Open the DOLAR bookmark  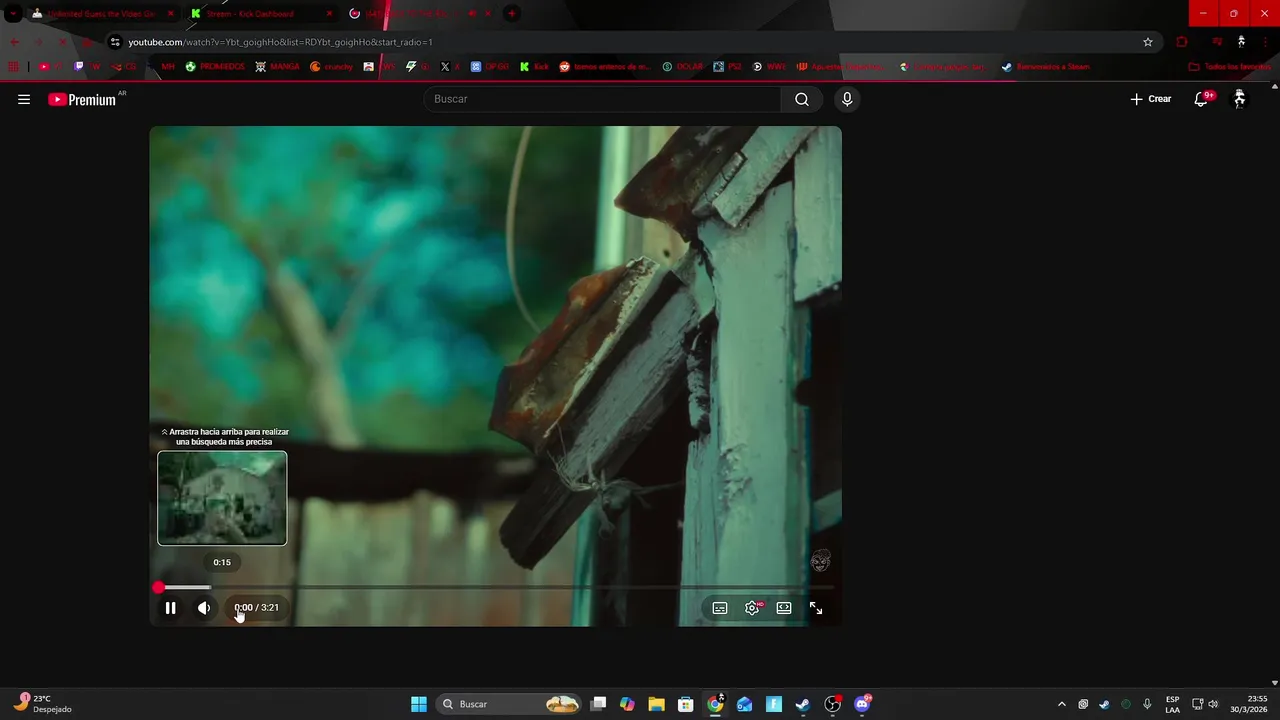pos(683,67)
